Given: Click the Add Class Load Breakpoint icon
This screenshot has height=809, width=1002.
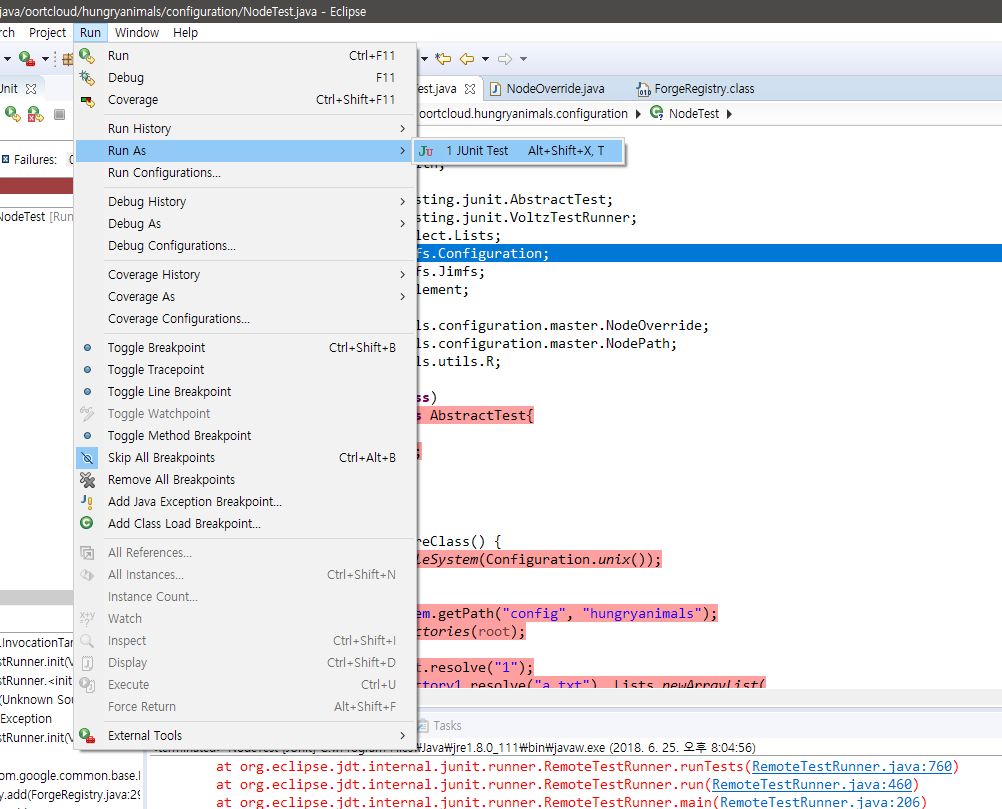Looking at the screenshot, I should pos(87,523).
